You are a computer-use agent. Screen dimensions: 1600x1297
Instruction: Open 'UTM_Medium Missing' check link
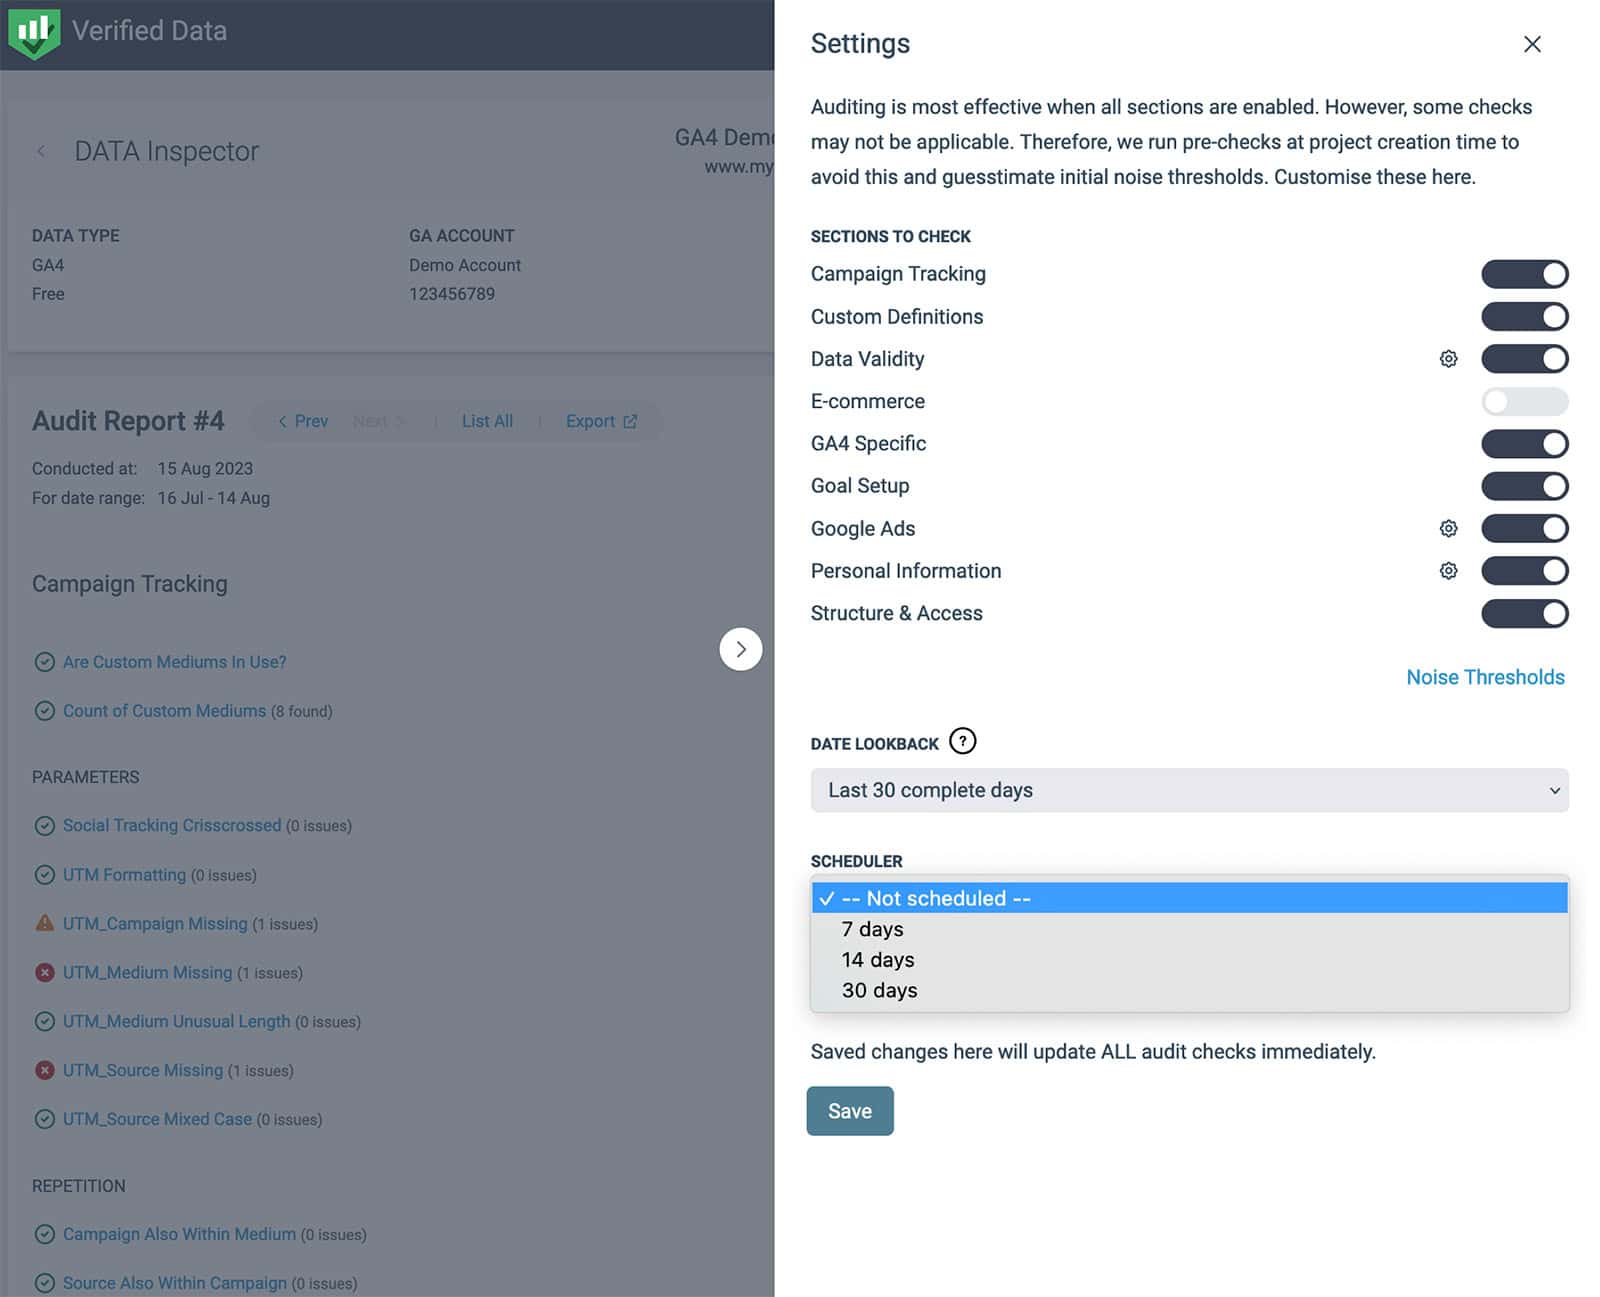click(147, 972)
